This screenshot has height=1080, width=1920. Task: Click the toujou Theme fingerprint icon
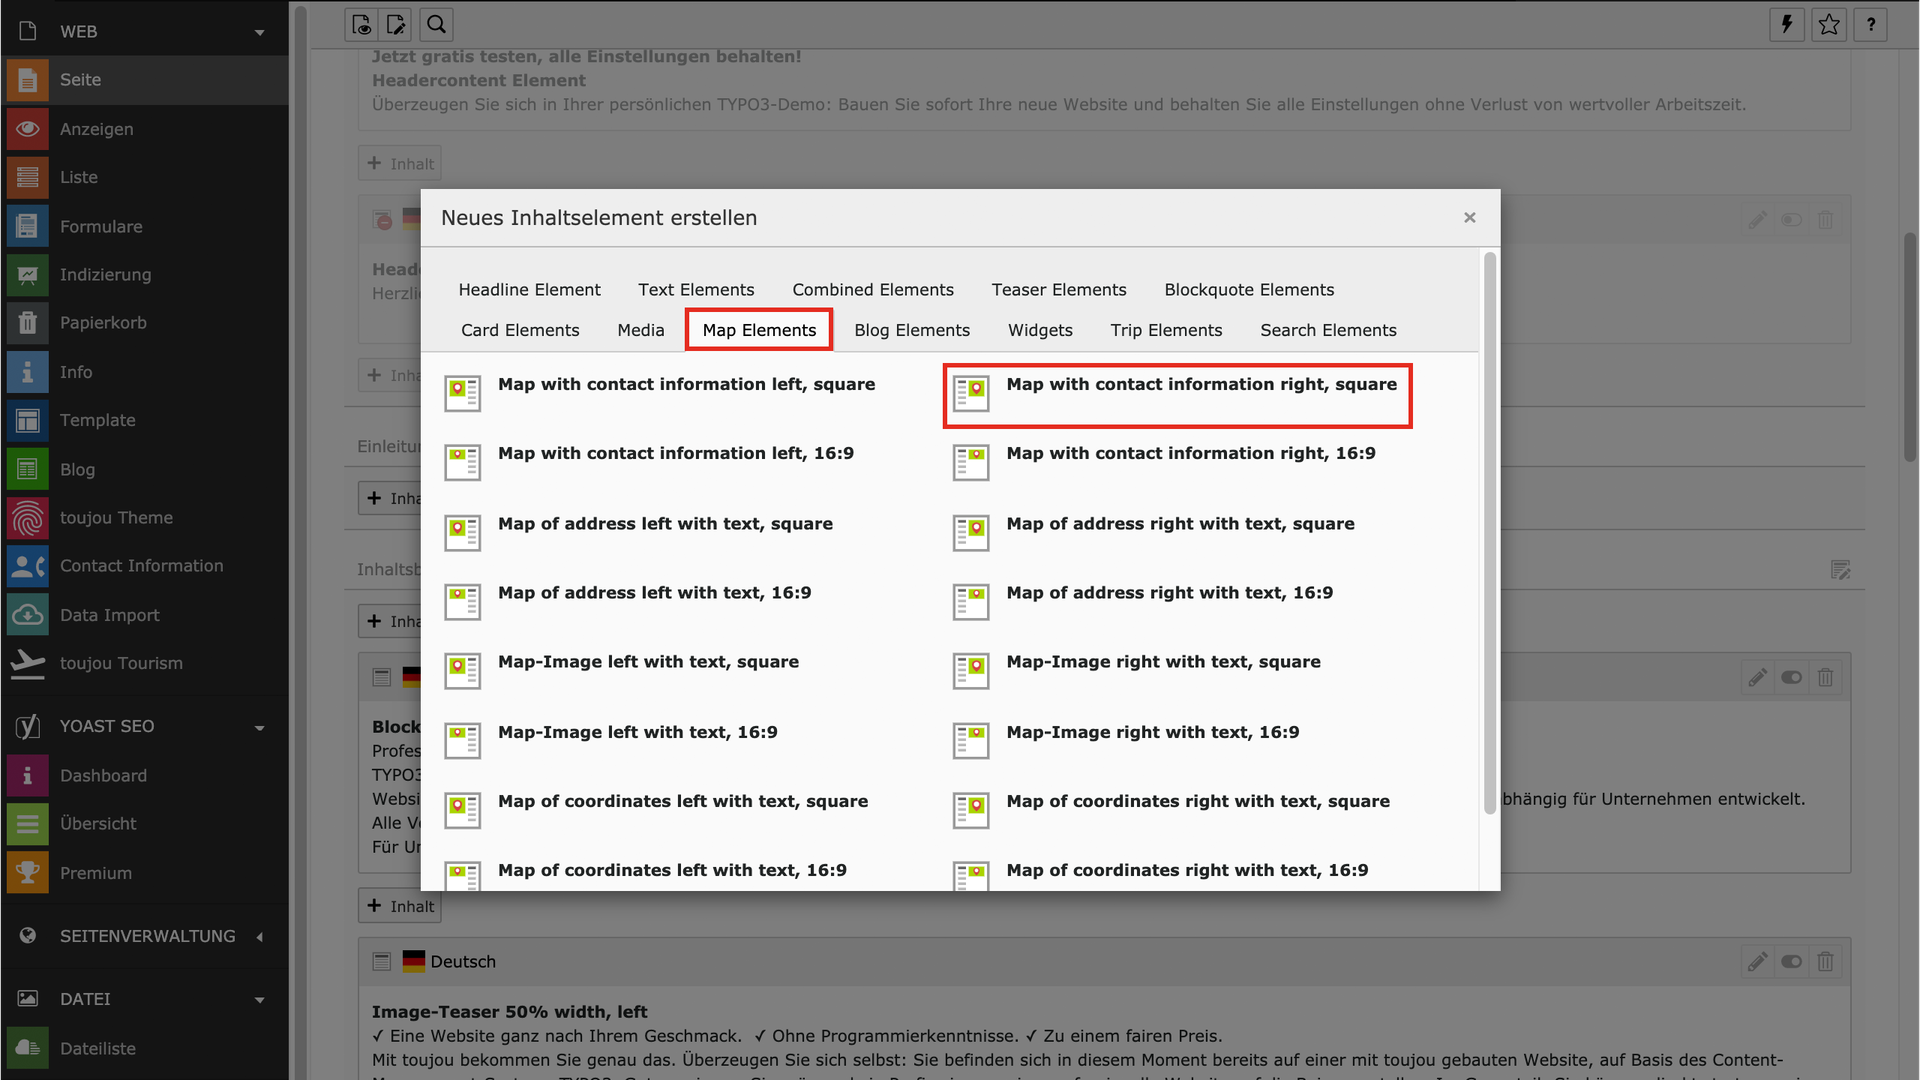click(27, 518)
